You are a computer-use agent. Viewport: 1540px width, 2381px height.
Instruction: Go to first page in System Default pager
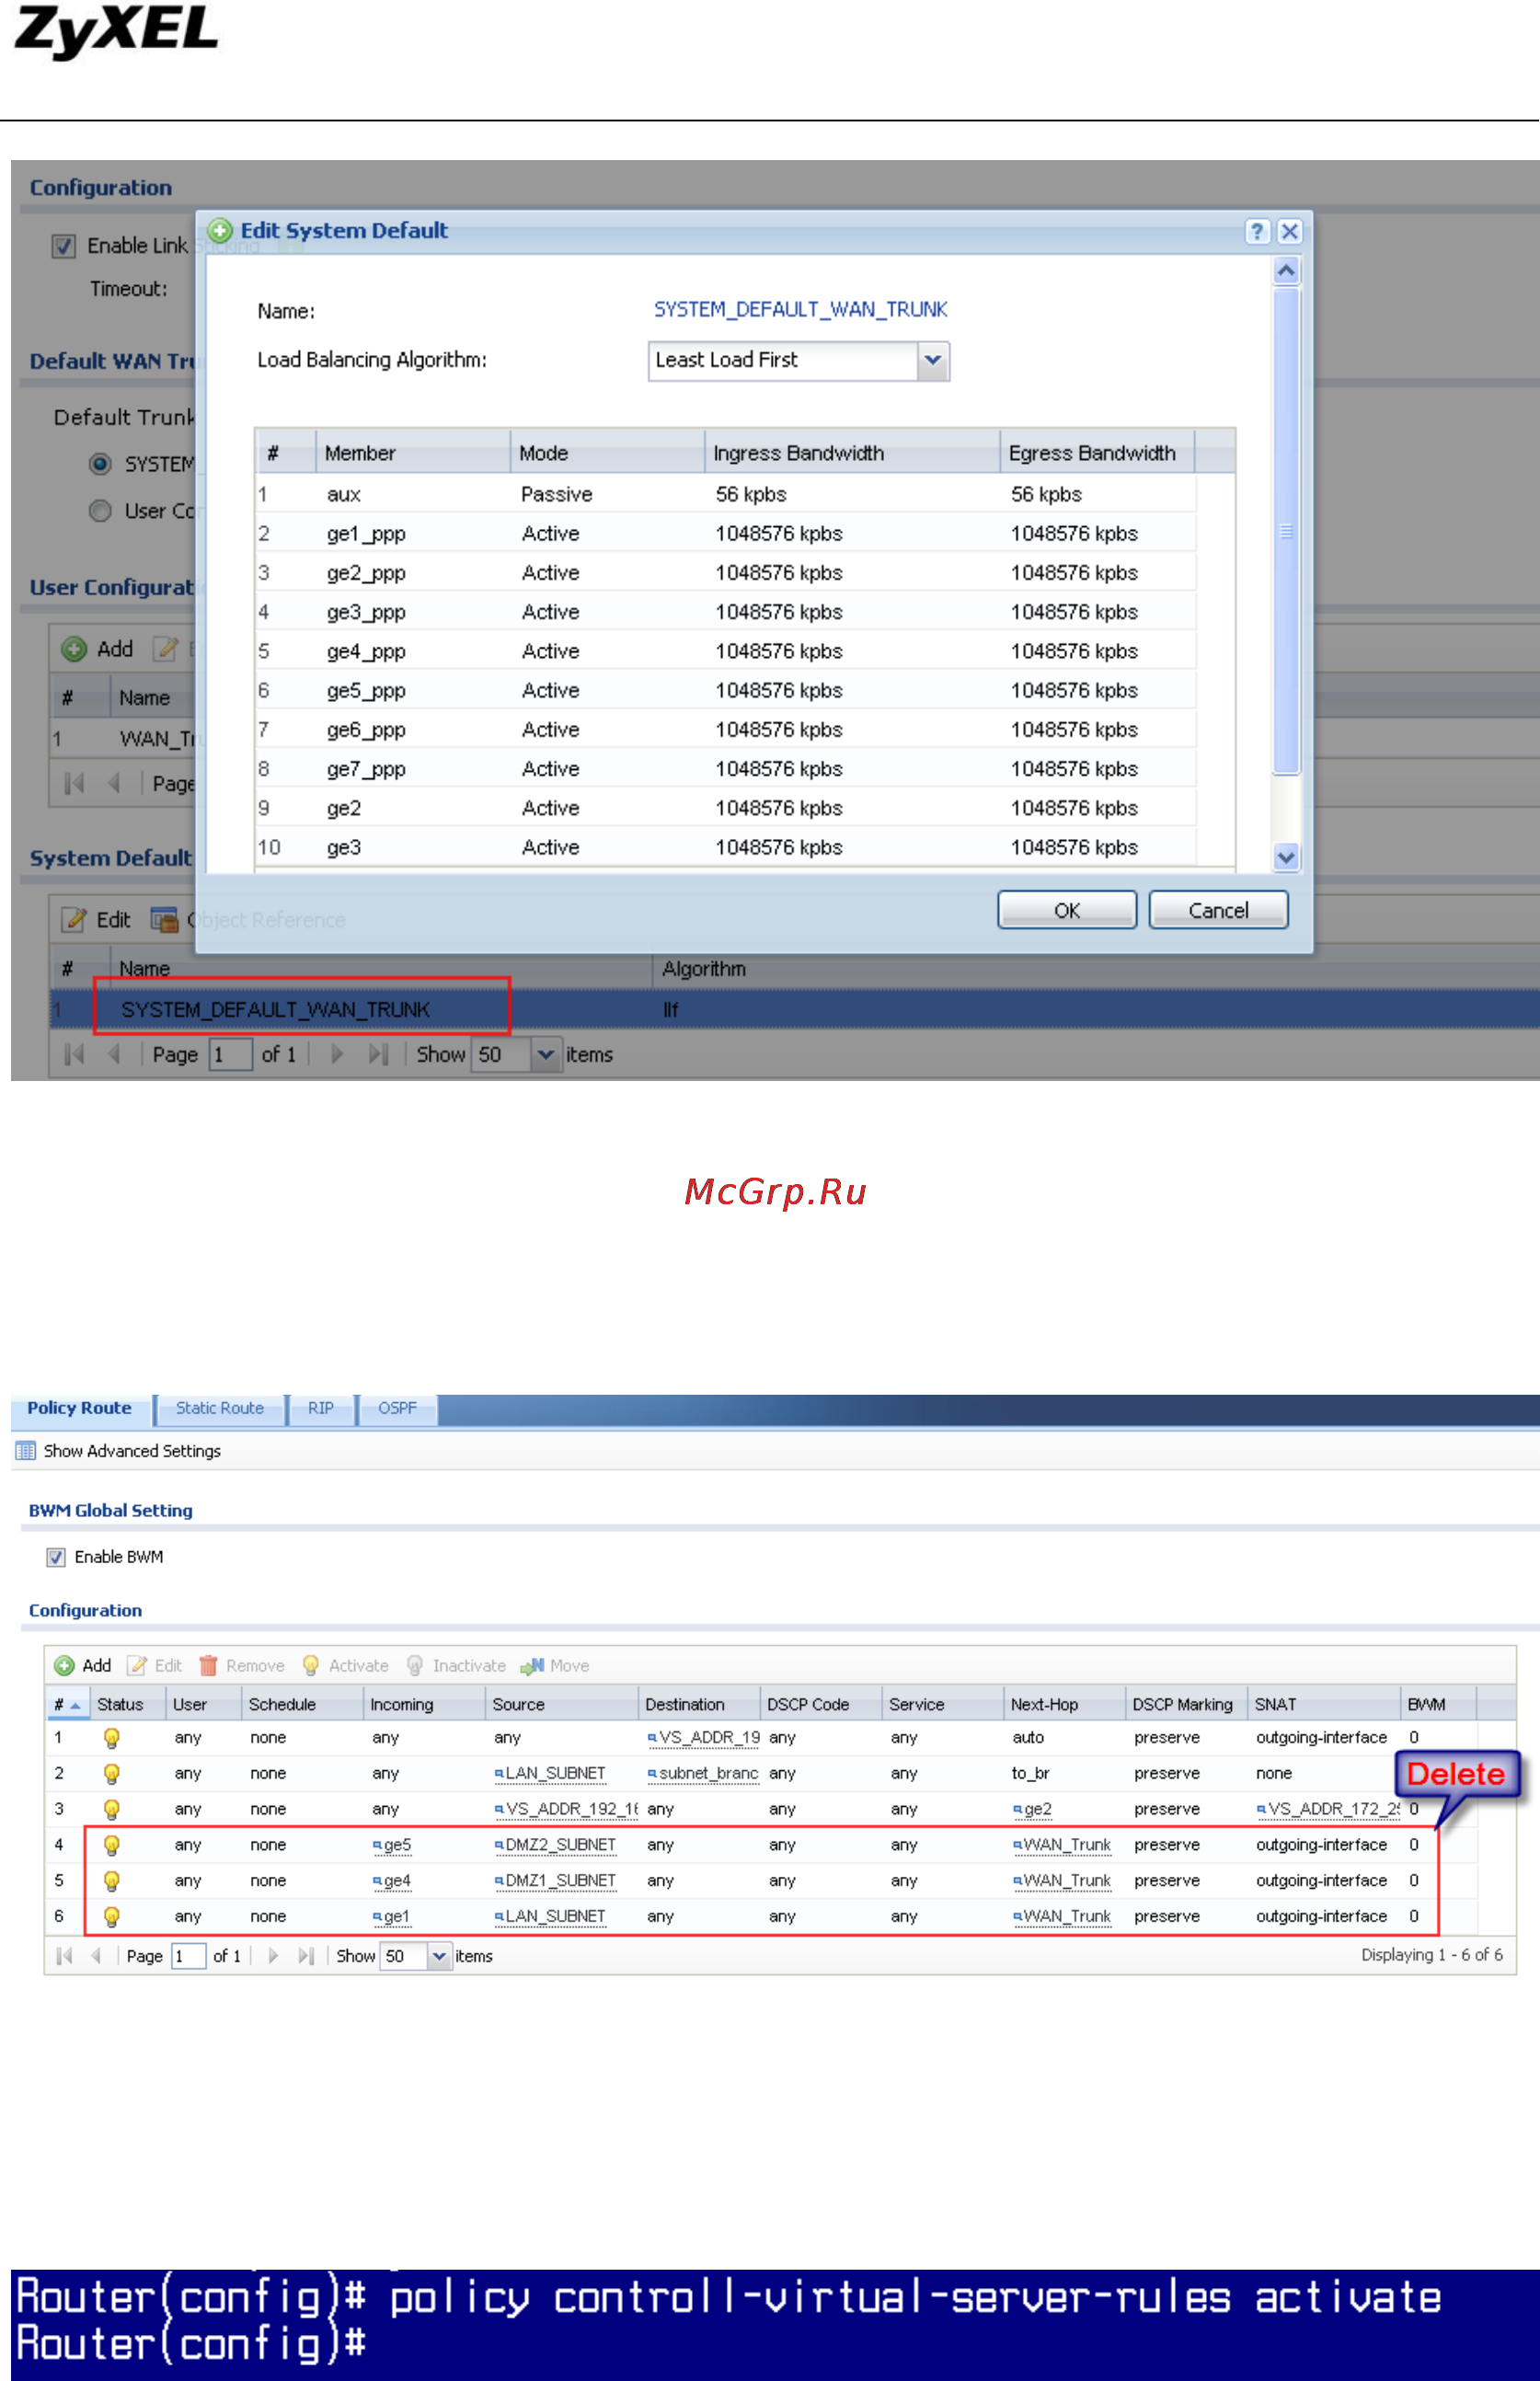point(74,1054)
